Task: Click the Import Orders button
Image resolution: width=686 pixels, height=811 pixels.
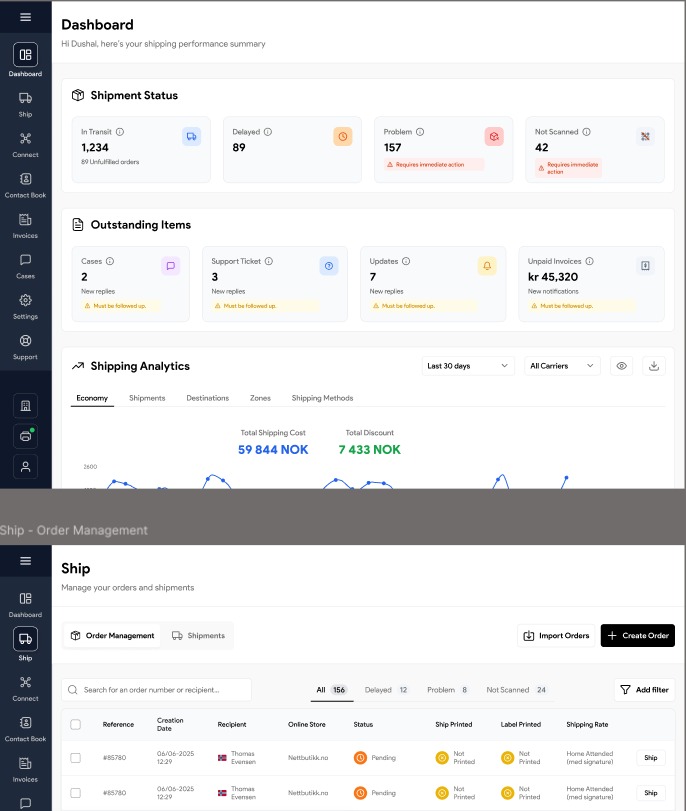Action: (x=555, y=635)
